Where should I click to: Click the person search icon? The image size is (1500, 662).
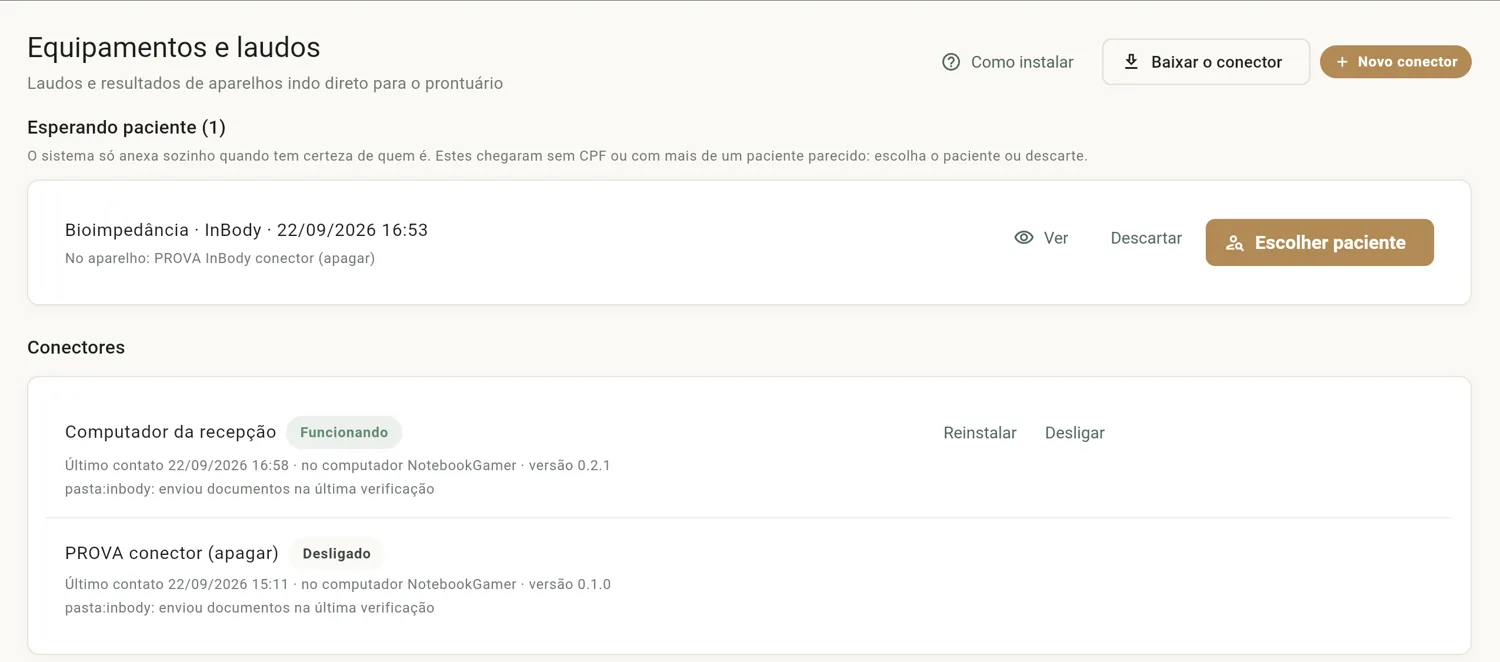coord(1235,243)
